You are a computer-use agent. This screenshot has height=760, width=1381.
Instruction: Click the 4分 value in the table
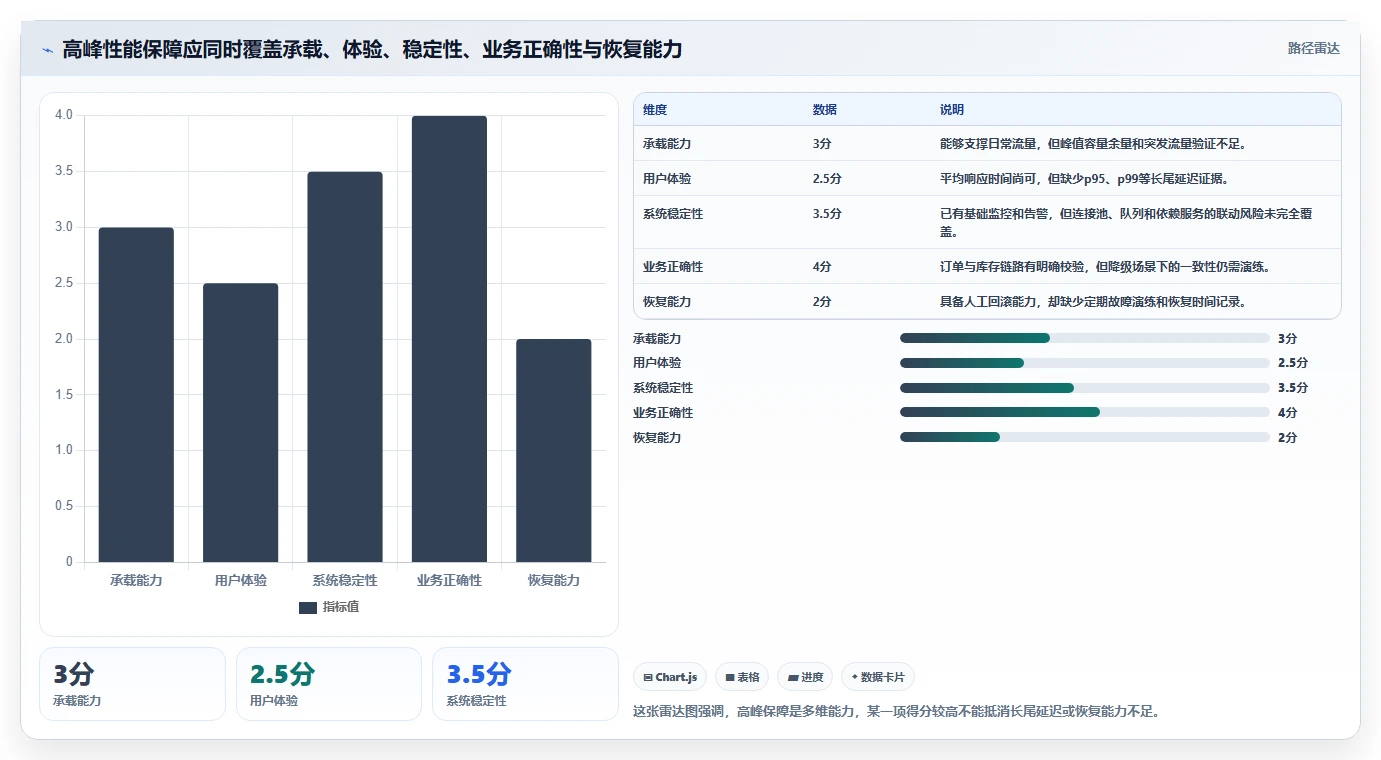822,267
